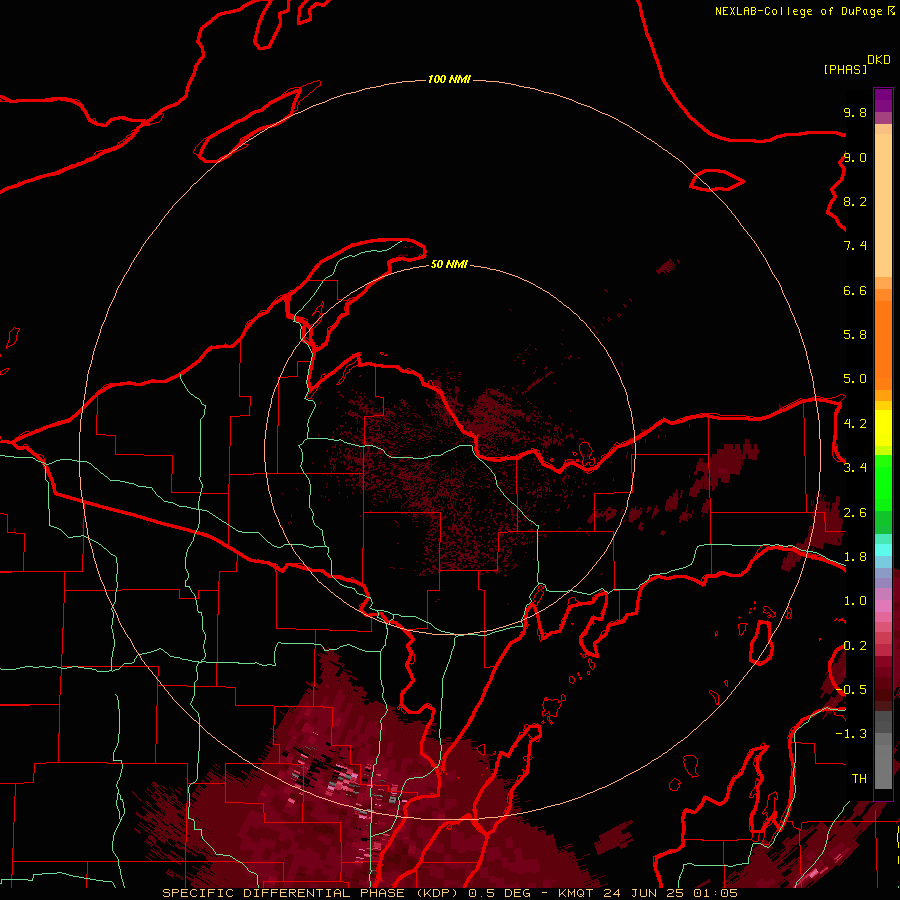The height and width of the screenshot is (900, 900).
Task: Pick the pale peach swatch near the 8.2 value
Action: [883, 205]
